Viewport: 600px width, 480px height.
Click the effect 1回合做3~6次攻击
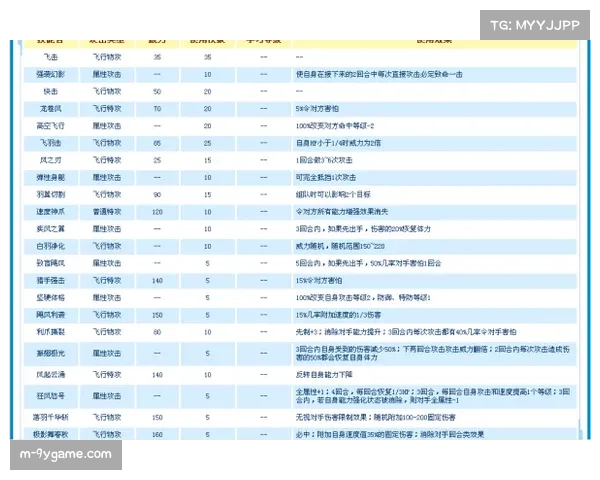click(x=324, y=160)
